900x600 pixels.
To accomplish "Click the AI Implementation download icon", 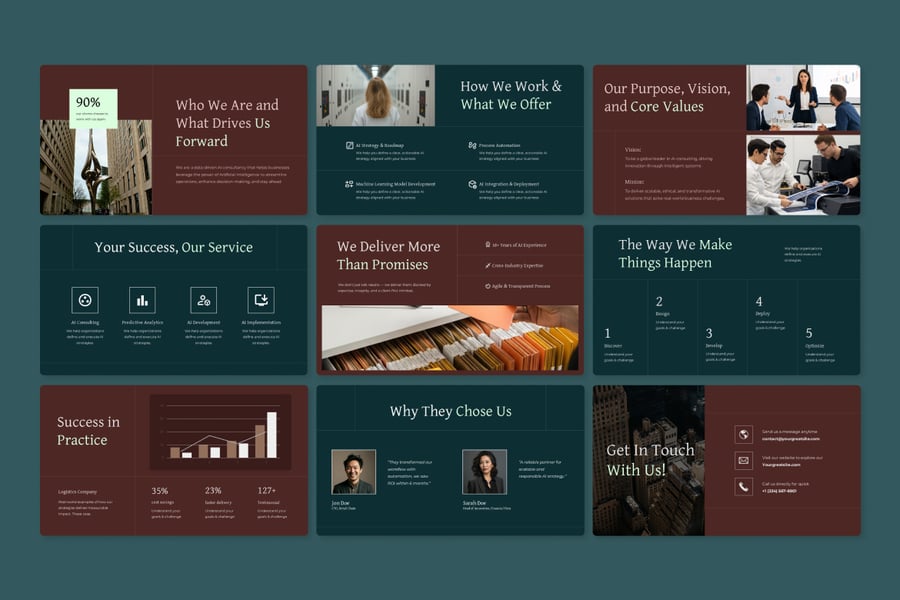I will [261, 300].
